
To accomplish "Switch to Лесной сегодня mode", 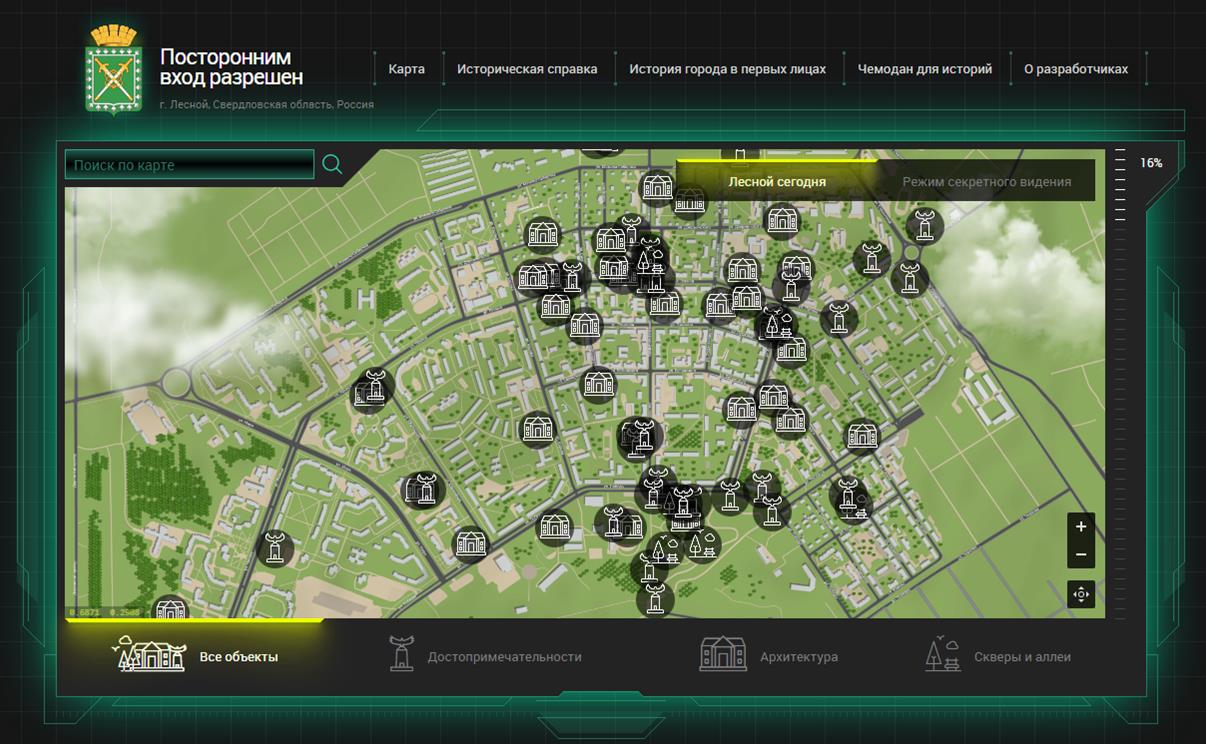I will click(x=777, y=182).
